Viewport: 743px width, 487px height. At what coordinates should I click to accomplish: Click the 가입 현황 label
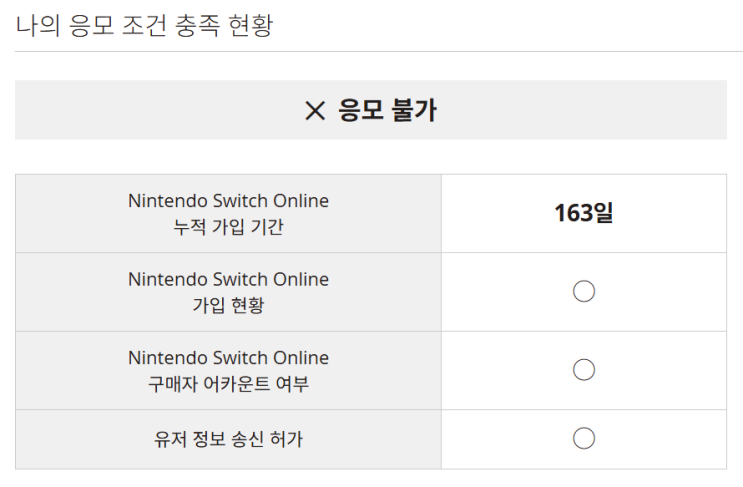pyautogui.click(x=228, y=305)
